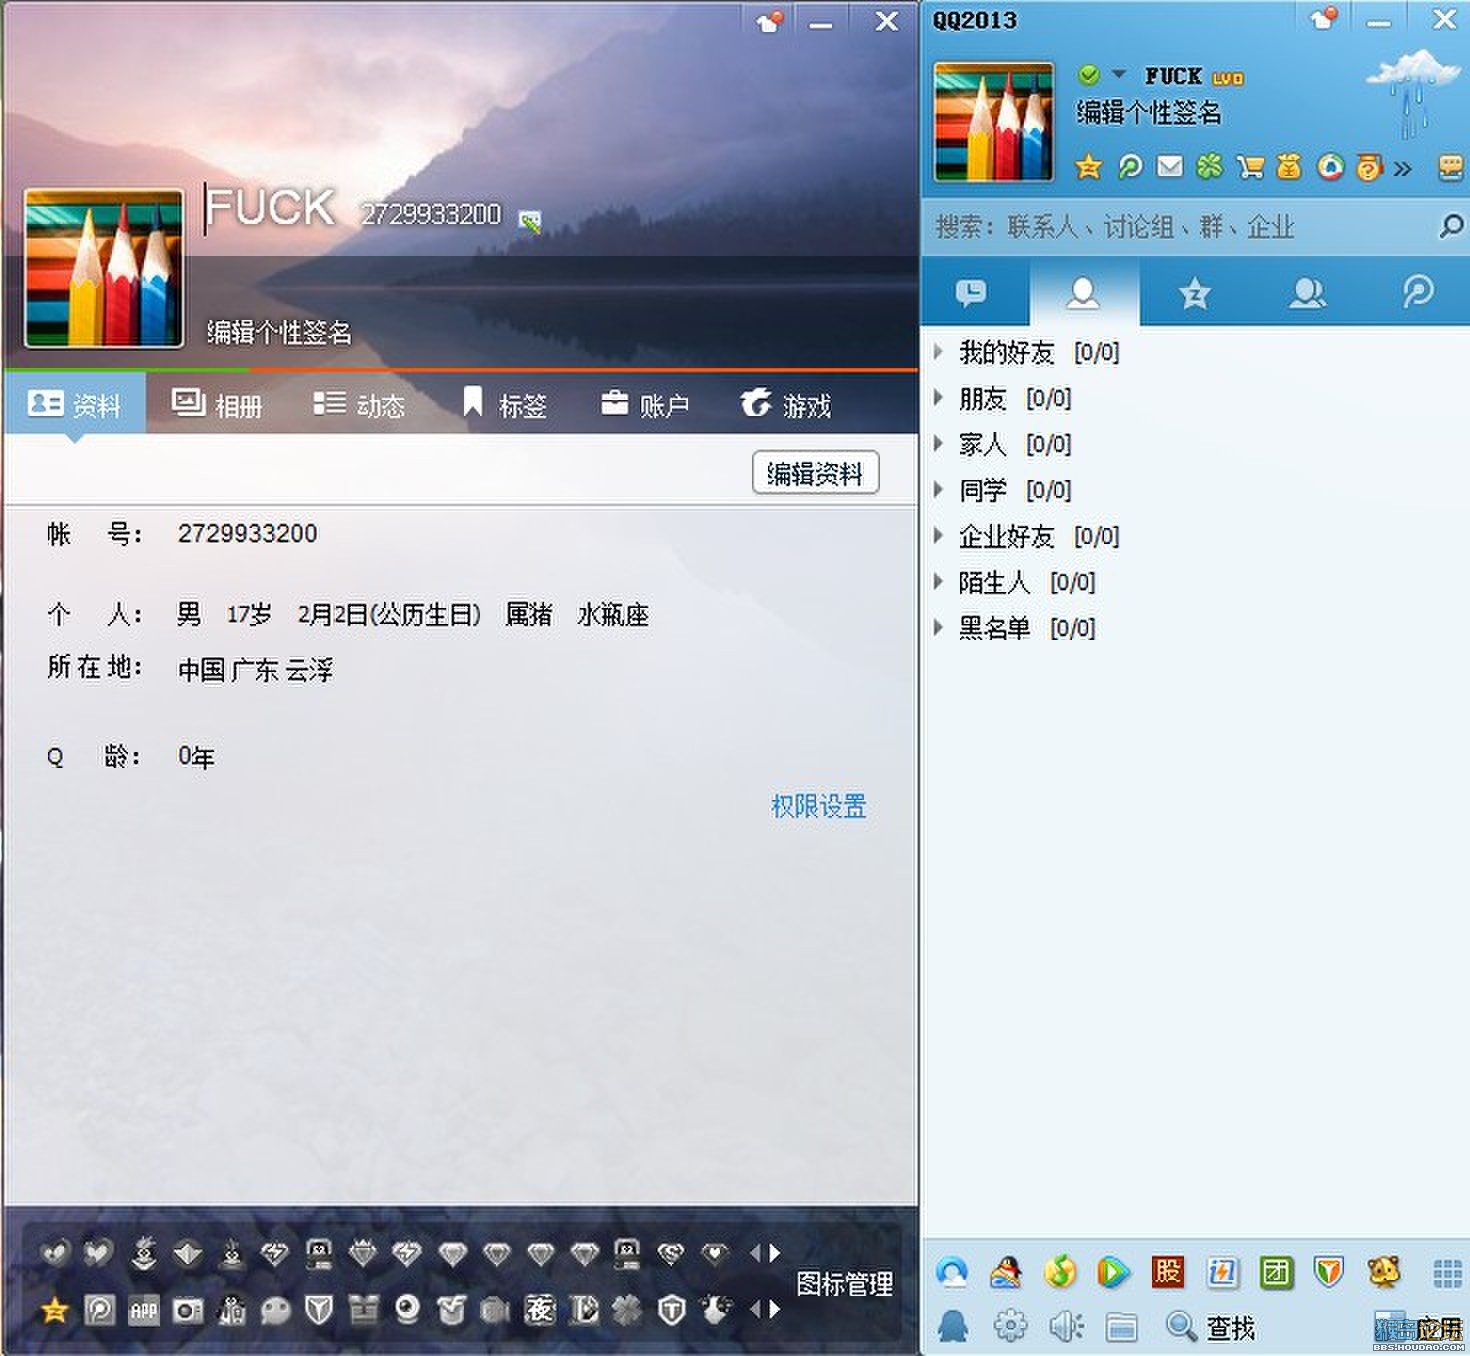Edit signature text in profile window

(x=279, y=332)
